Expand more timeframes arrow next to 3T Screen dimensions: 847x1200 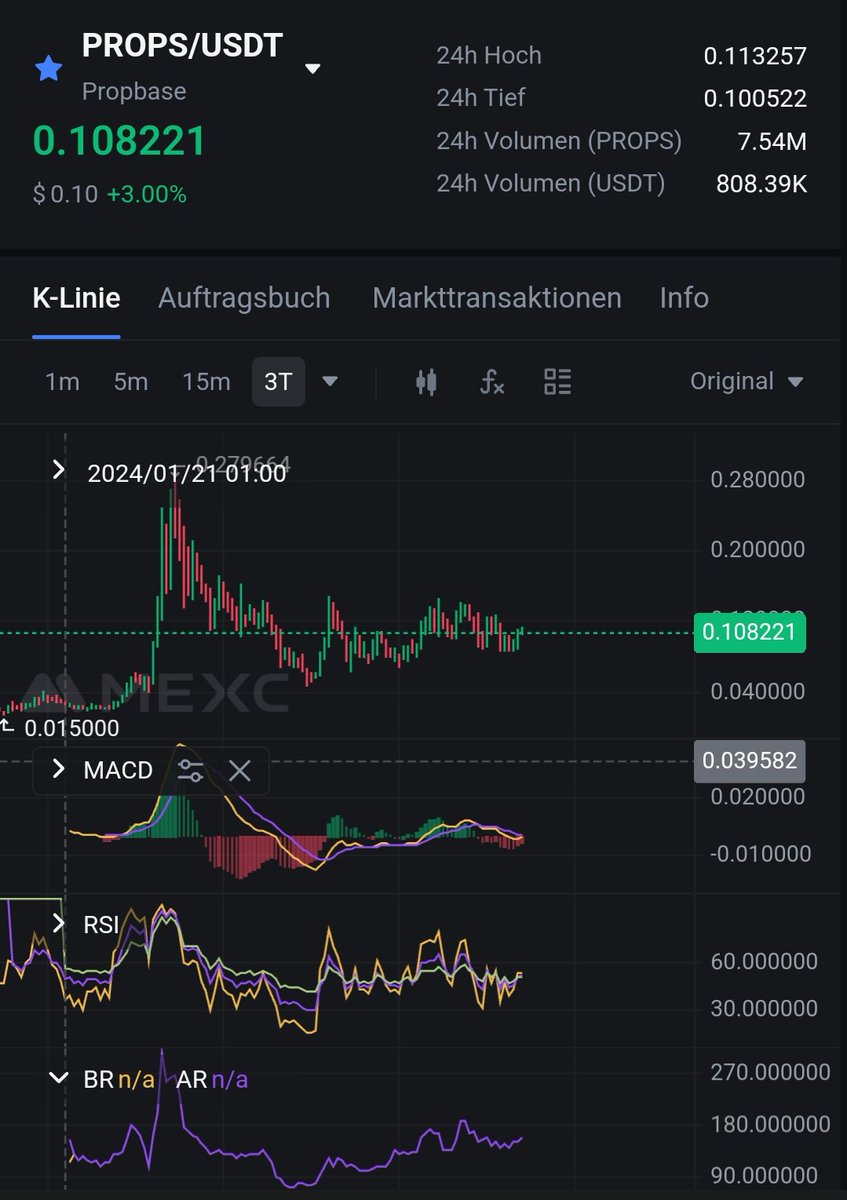click(x=330, y=381)
